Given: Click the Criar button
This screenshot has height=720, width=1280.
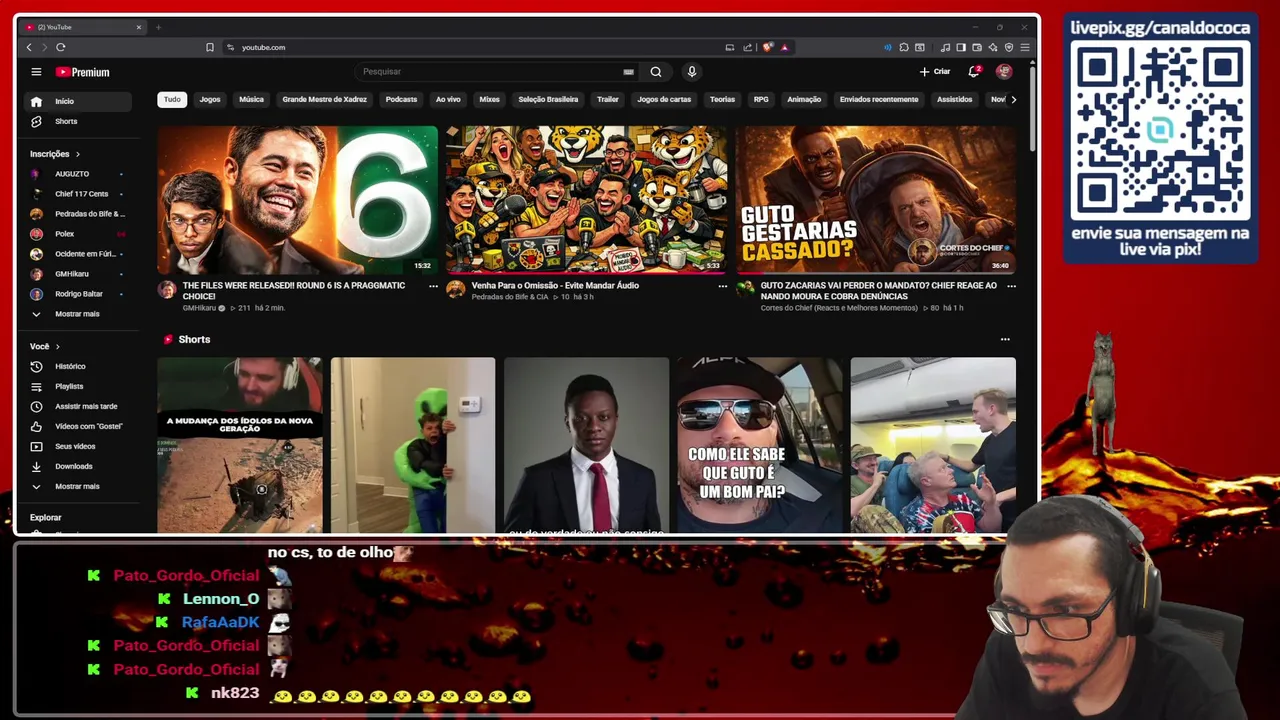Looking at the screenshot, I should coord(935,72).
